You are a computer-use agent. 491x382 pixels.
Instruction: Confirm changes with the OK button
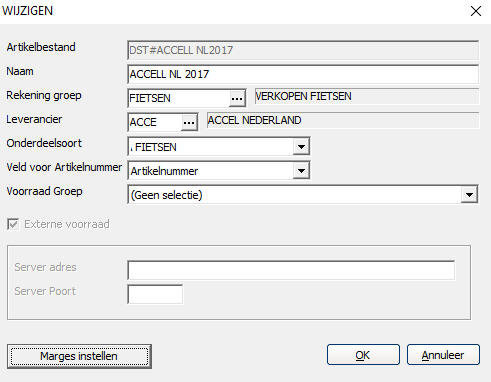(x=363, y=355)
